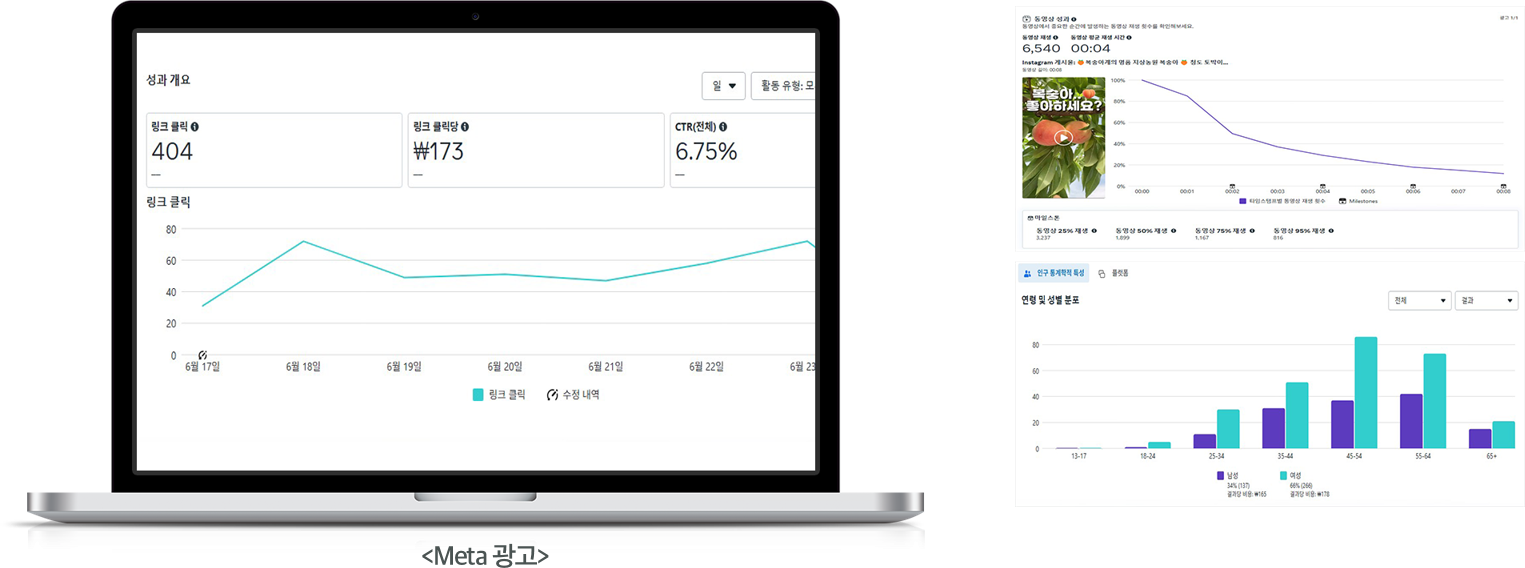Click the 25-34 male bar
Viewport: 1525px width, 568px height.
(x=1205, y=442)
